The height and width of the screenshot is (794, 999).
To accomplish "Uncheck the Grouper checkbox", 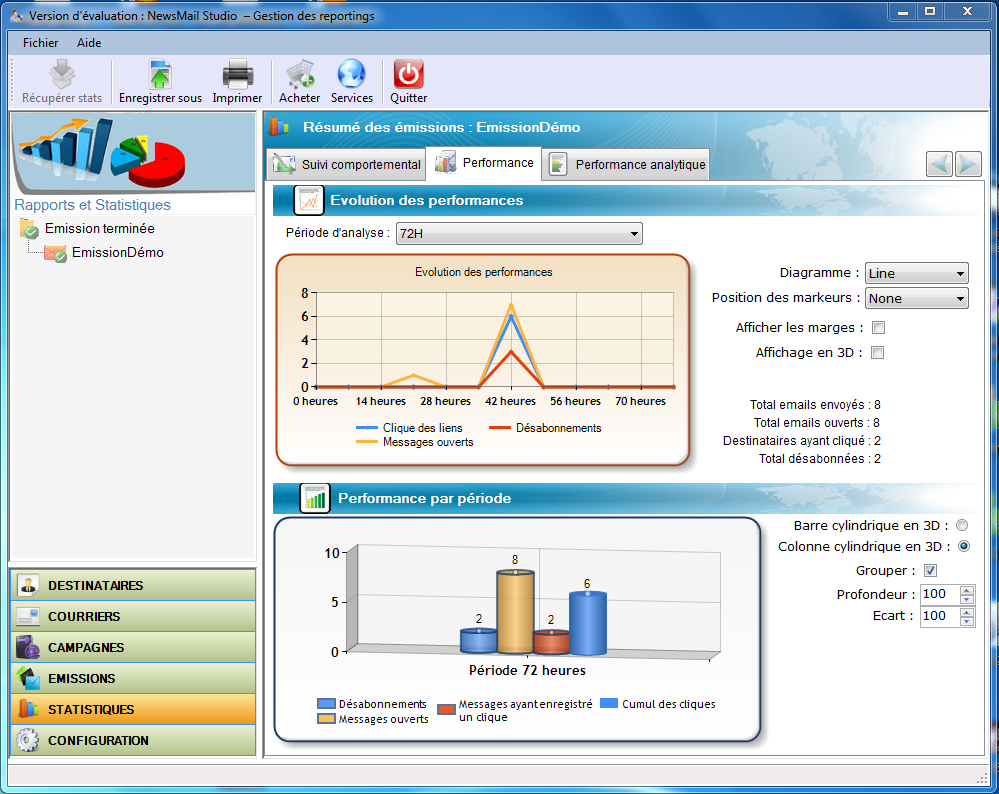I will pyautogui.click(x=930, y=570).
